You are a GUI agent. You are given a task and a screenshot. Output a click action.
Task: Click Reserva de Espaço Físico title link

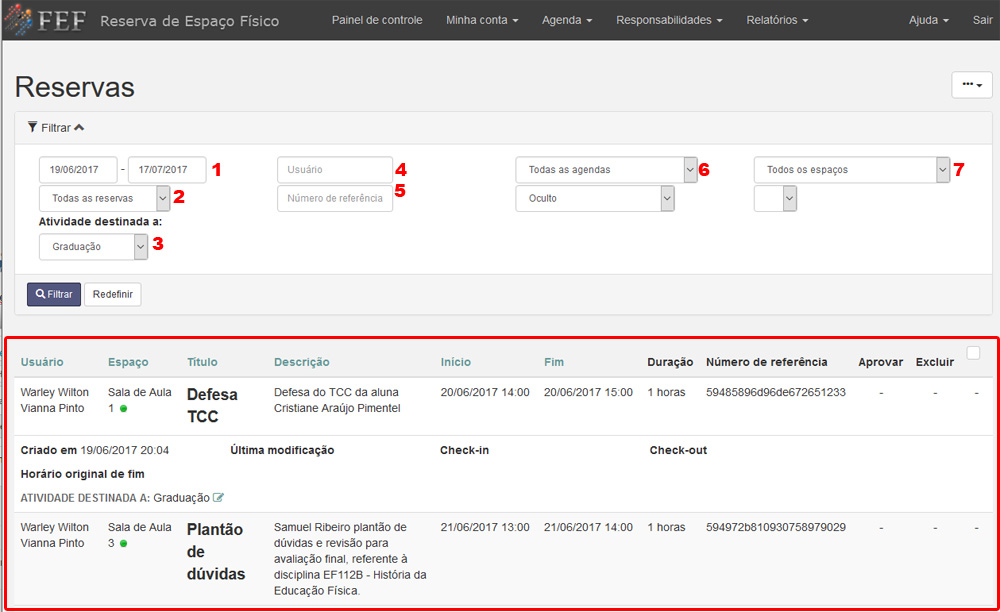pyautogui.click(x=189, y=21)
